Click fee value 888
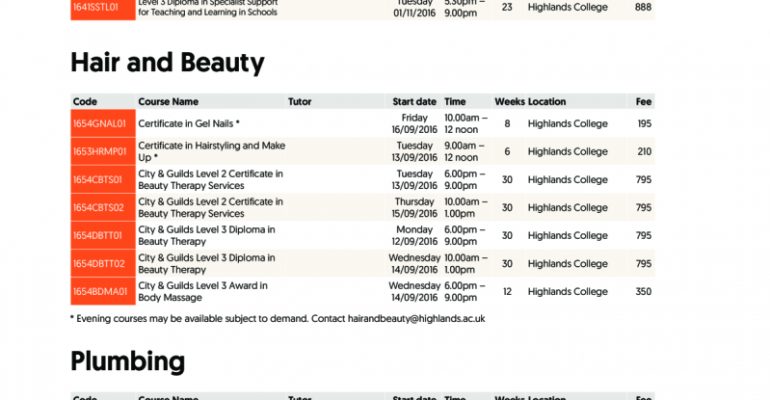770x400 pixels. click(x=643, y=7)
